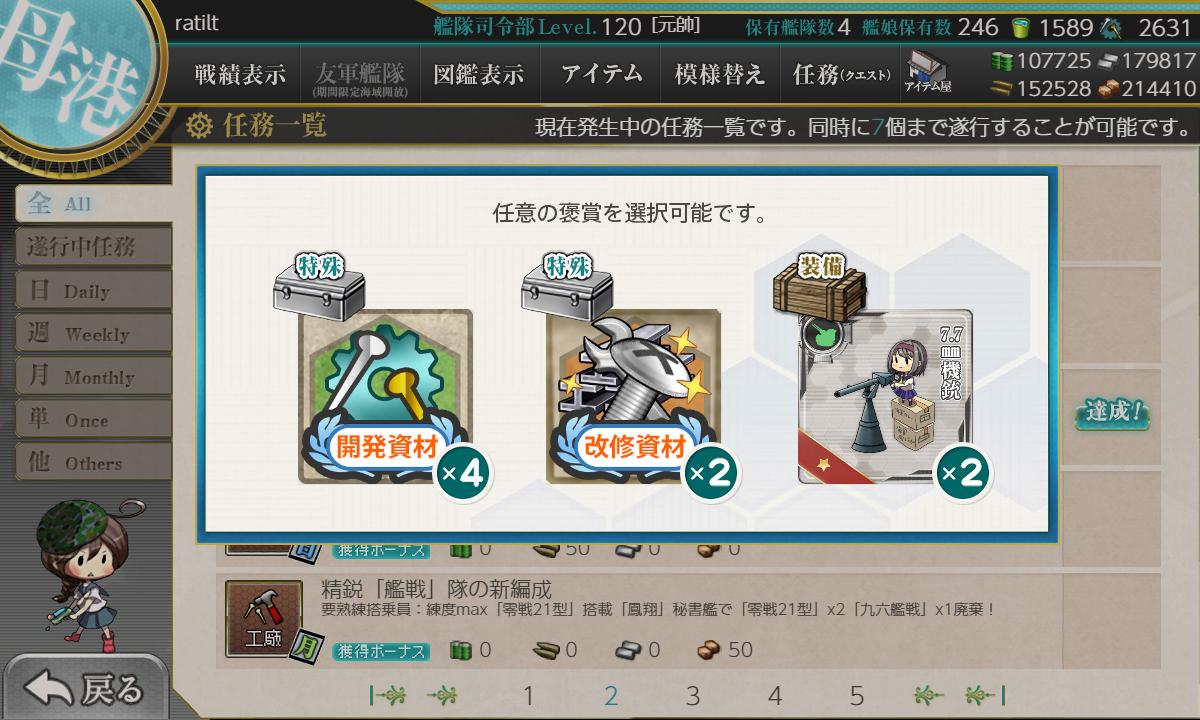Go back with the 戻る button
Viewport: 1200px width, 720px height.
click(86, 688)
